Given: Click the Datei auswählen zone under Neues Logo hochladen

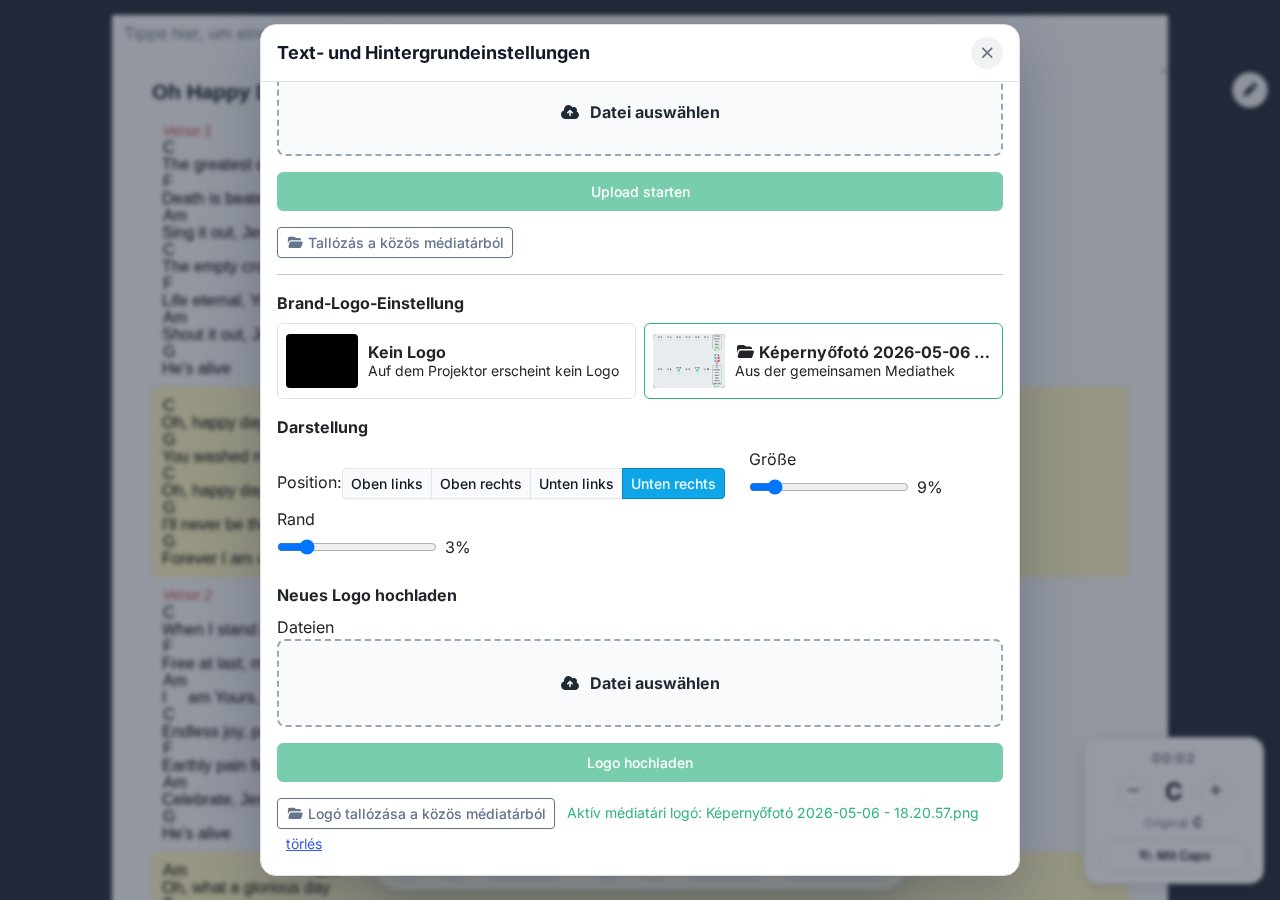Looking at the screenshot, I should [x=640, y=683].
